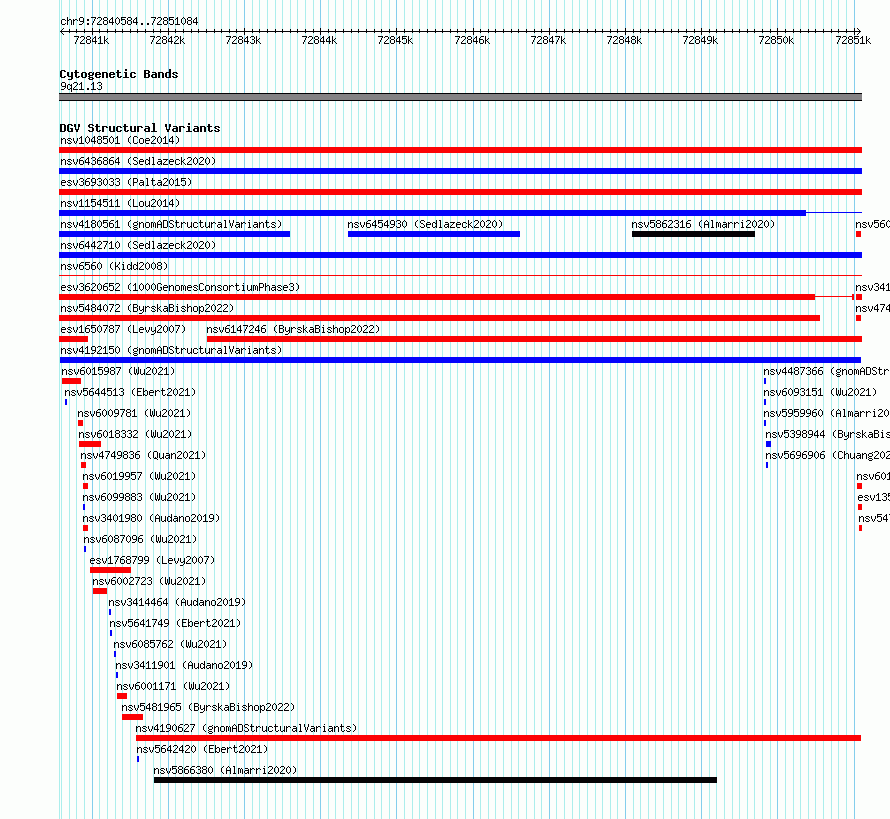Click the nsv6018332 (Wu2021) label
This screenshot has width=890, height=819.
[x=135, y=434]
